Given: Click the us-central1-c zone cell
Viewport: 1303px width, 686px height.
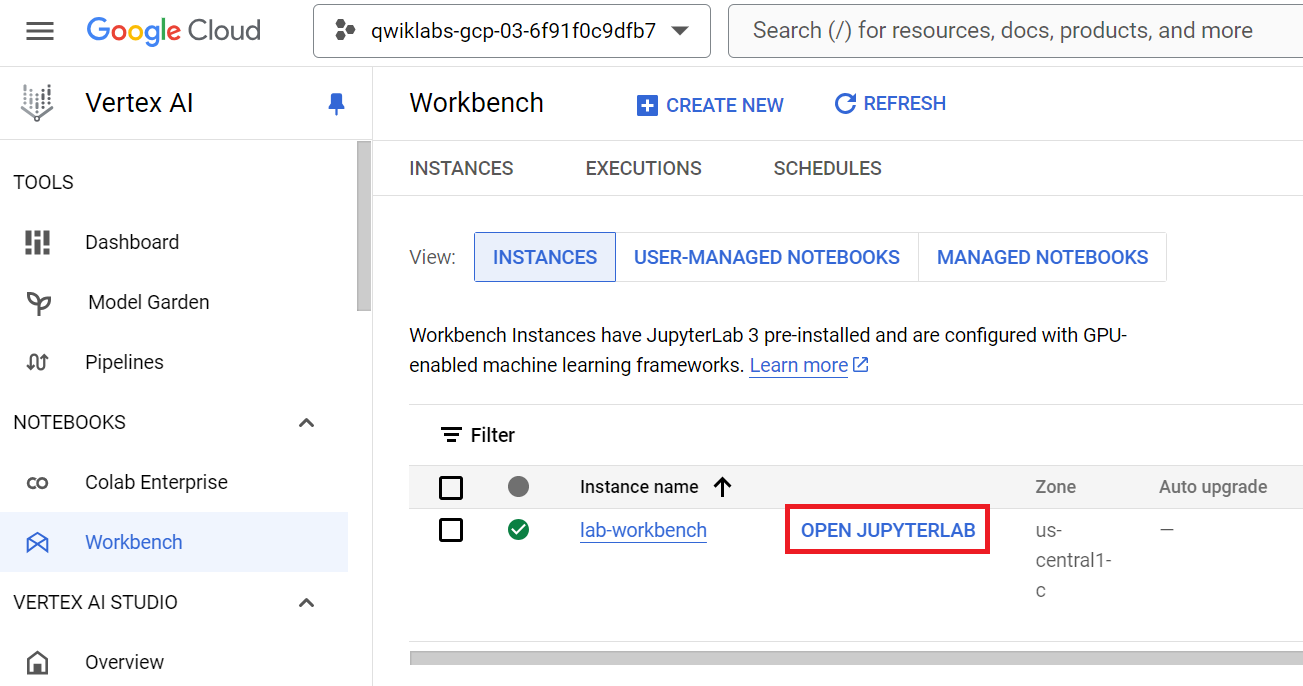Looking at the screenshot, I should [1073, 560].
